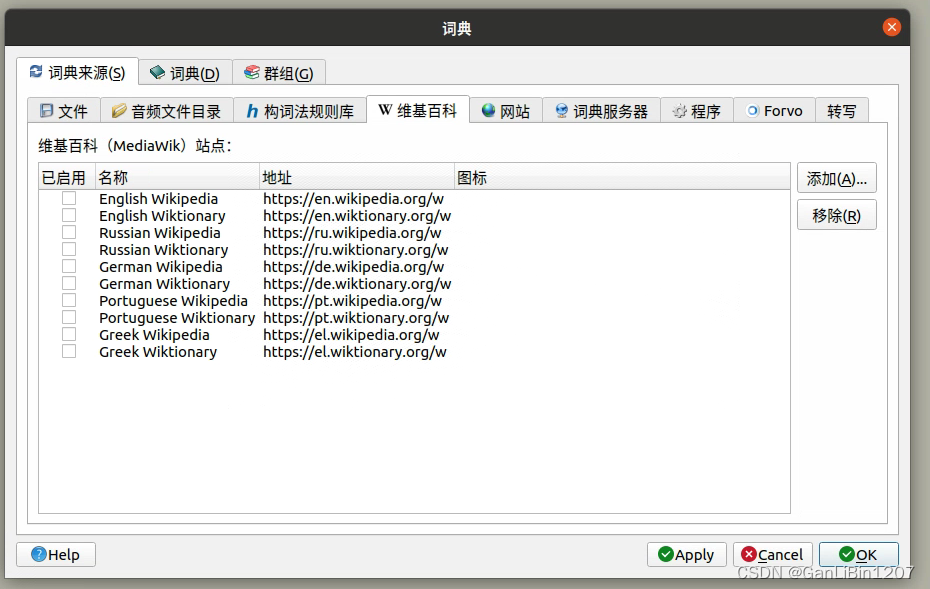930x589 pixels.
Task: Open the 音频文件目录 sub-tab
Action: pyautogui.click(x=167, y=111)
